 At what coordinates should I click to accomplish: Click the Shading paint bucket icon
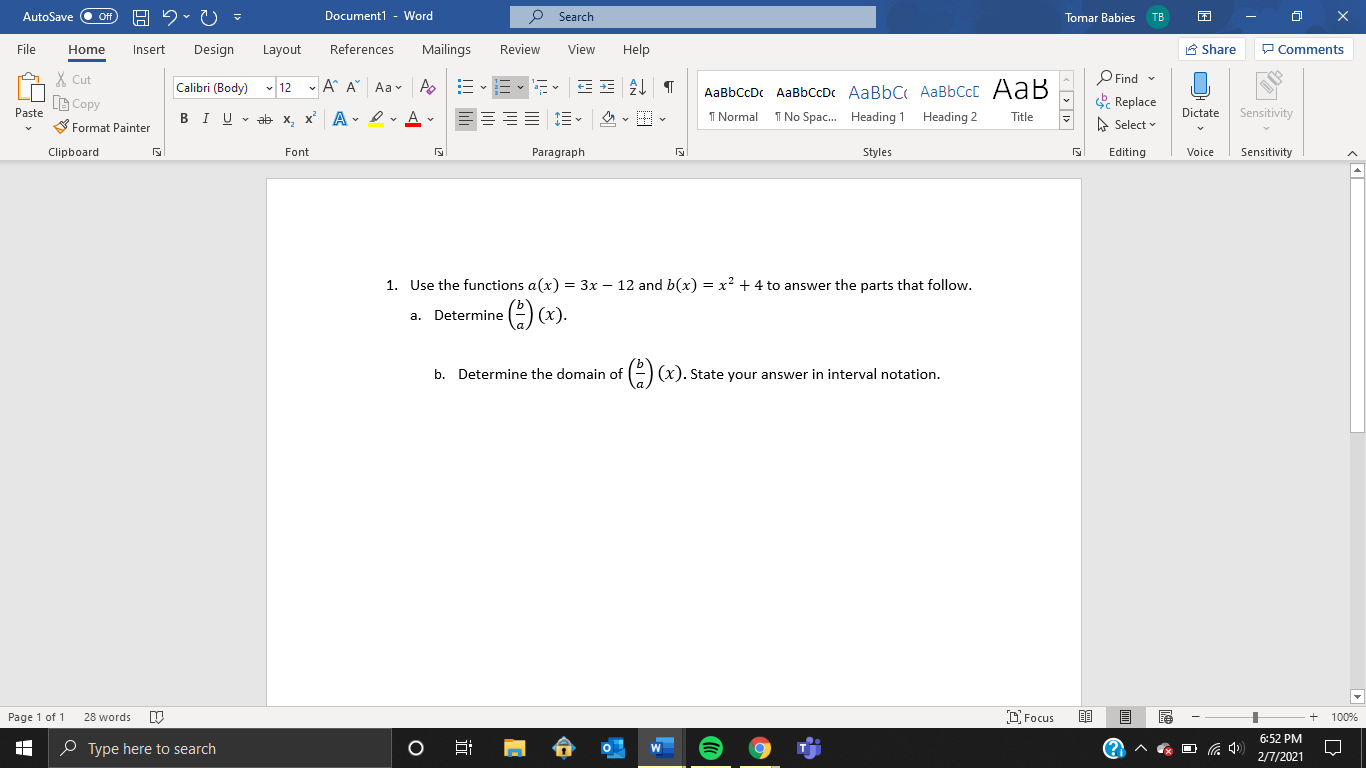point(607,120)
